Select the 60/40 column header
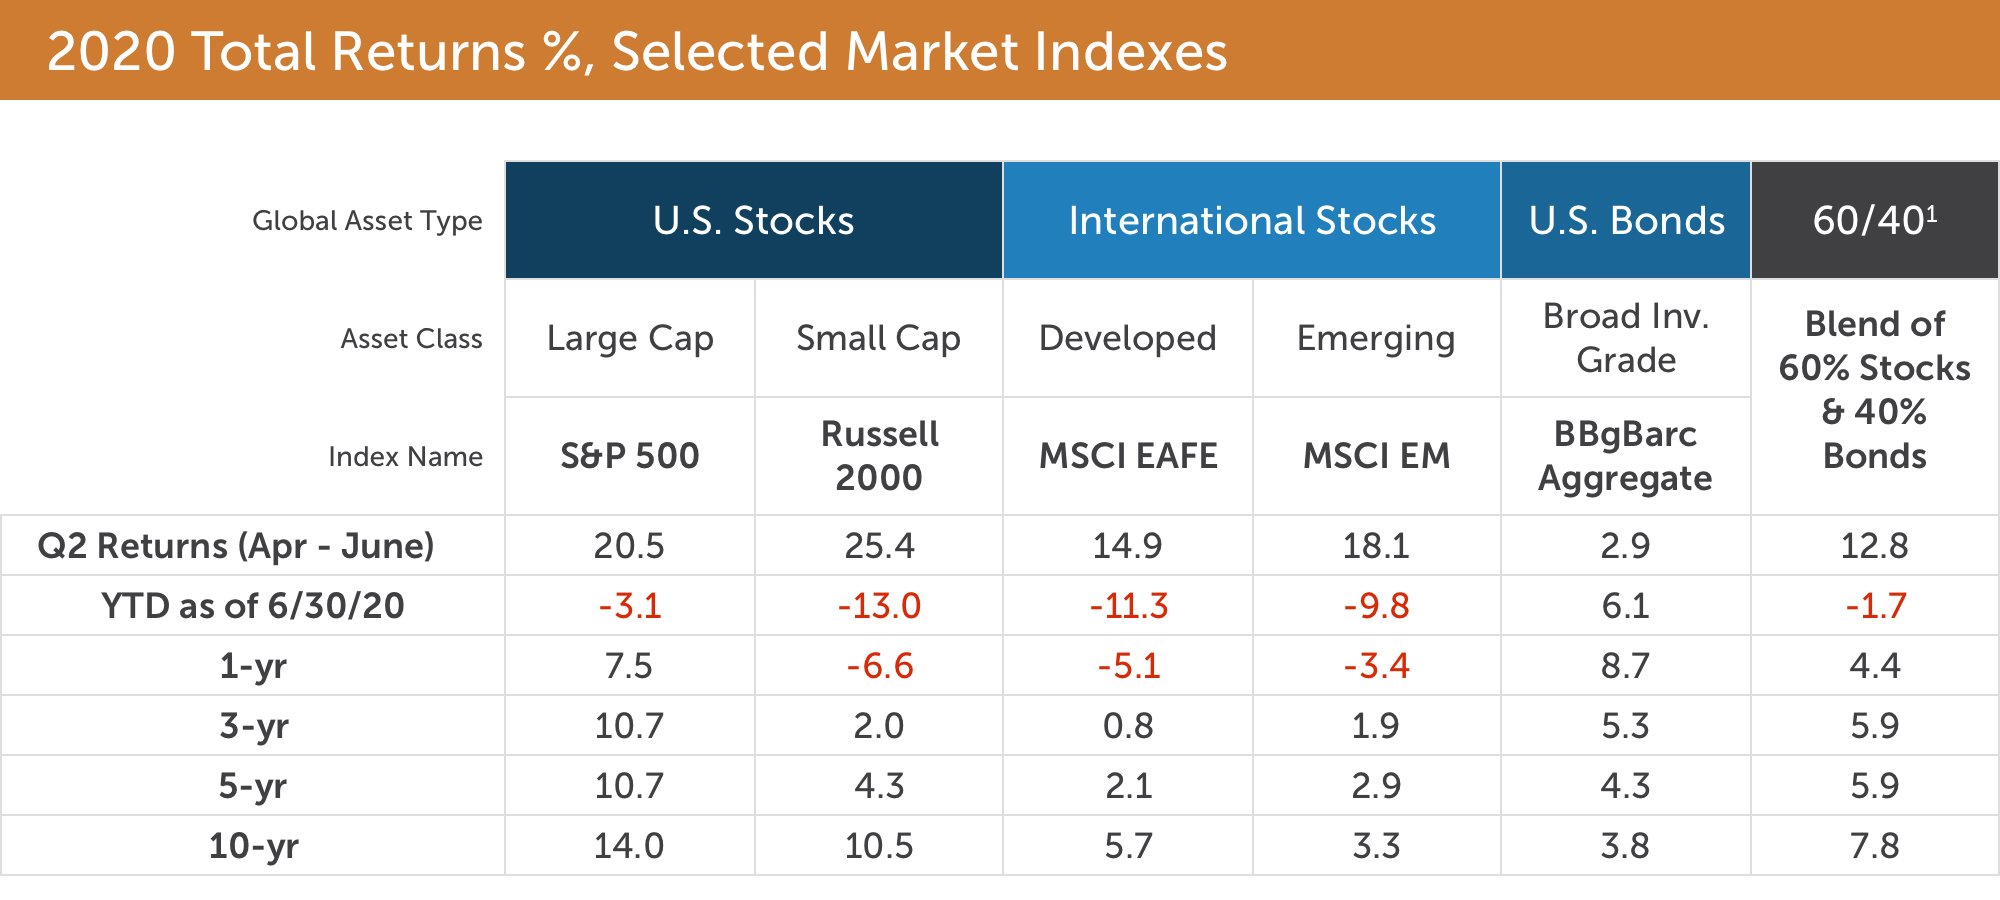Screen dimensions: 2000x900 coord(1874,220)
